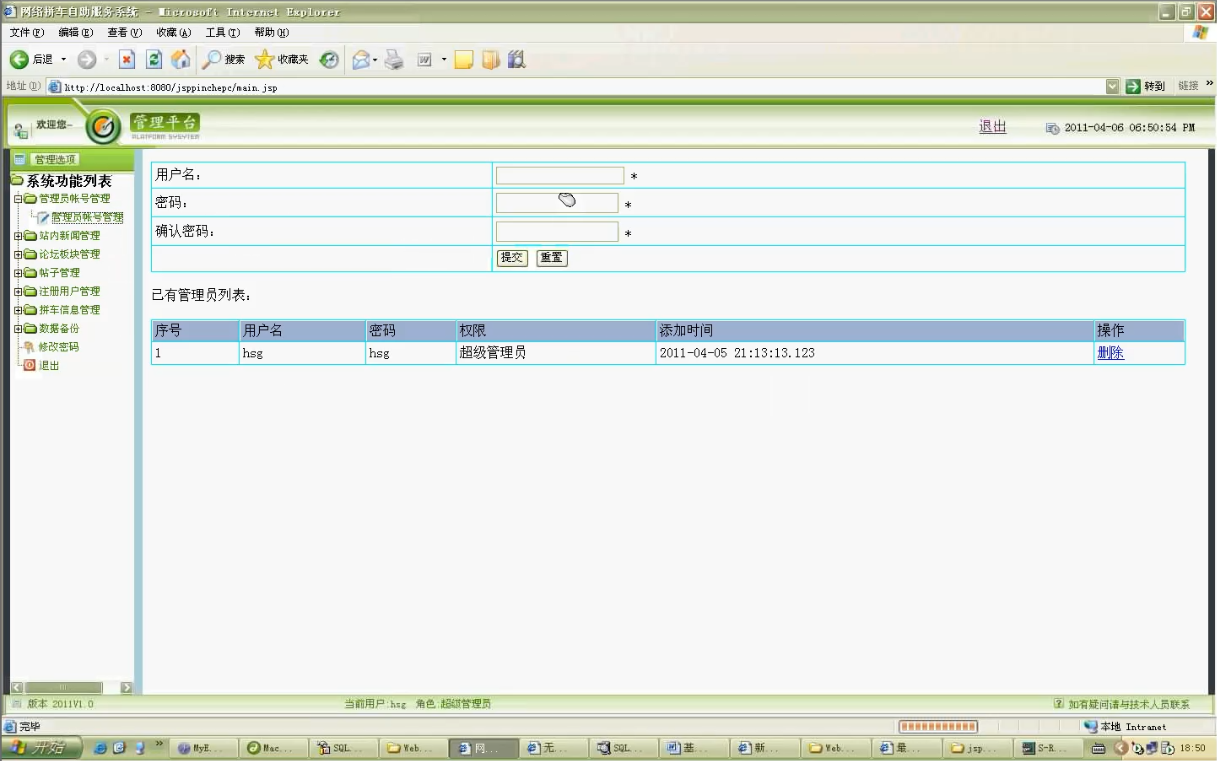The height and width of the screenshot is (761, 1217).
Task: Click the Start (开始) button
Action: [40, 748]
